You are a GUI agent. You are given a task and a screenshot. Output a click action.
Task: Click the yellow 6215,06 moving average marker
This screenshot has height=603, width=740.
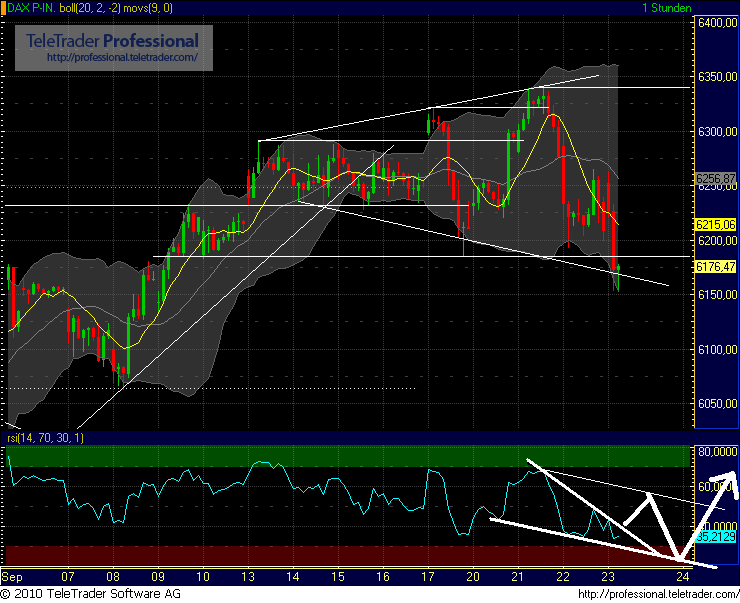coord(716,225)
